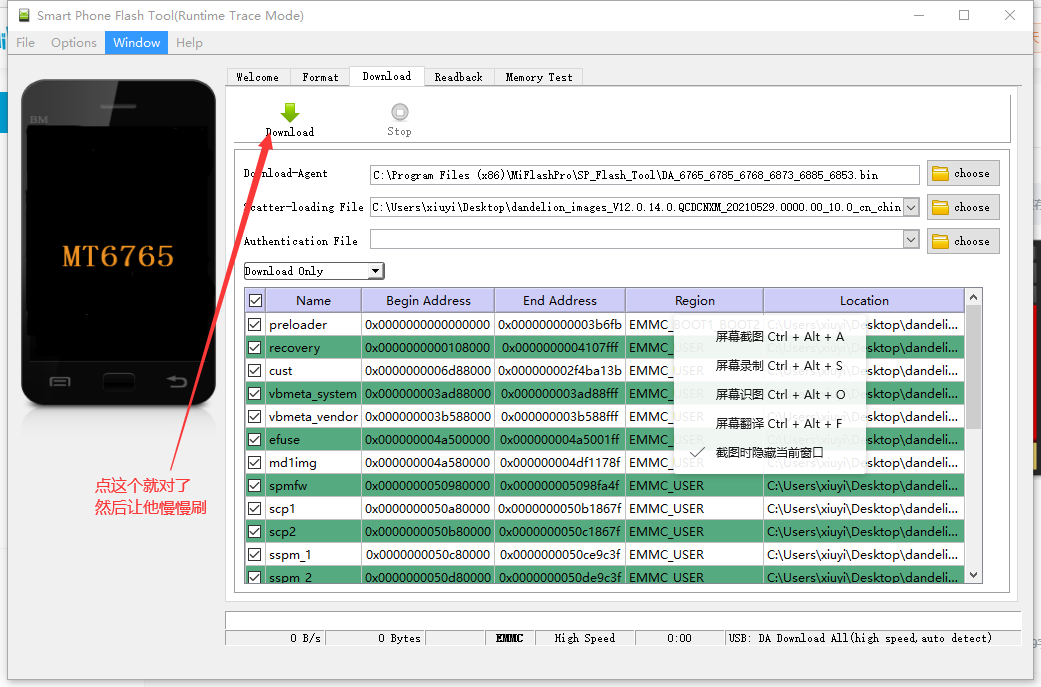Toggle 截图时隐藏当前窗口 option

(769, 453)
